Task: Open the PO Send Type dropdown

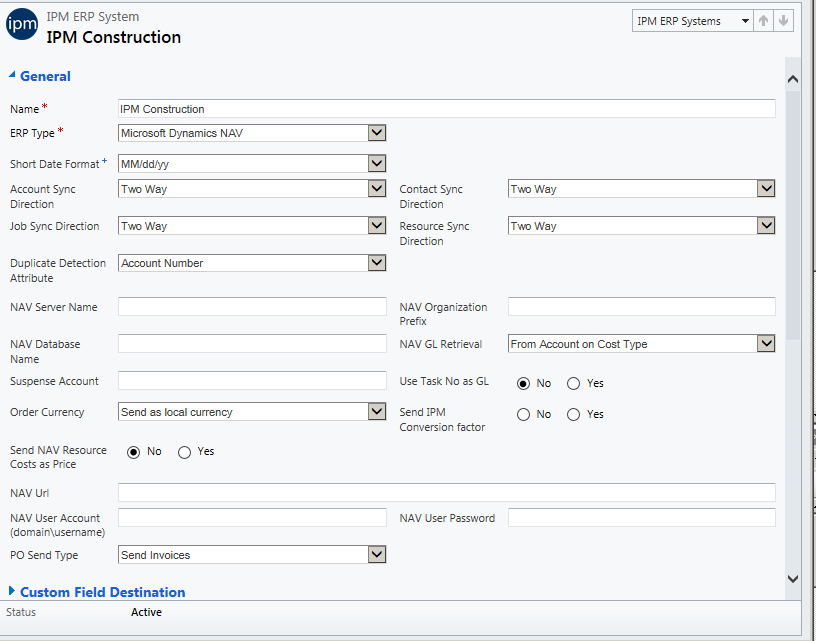Action: pos(377,554)
